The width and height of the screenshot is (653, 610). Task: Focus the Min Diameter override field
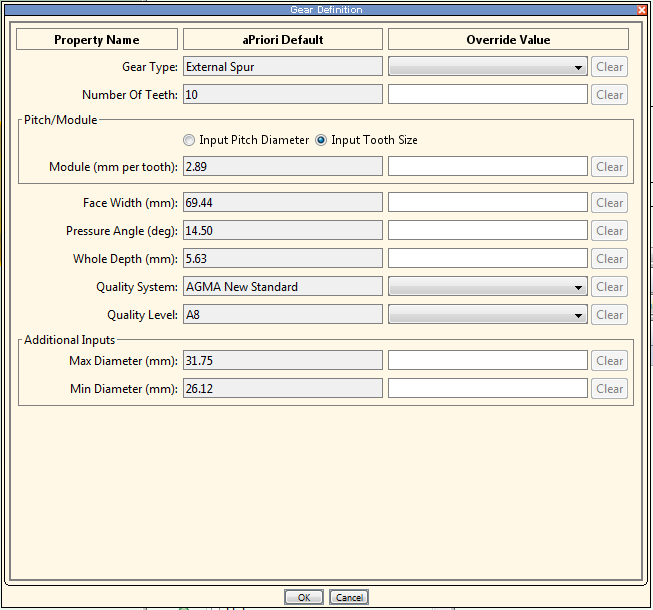(487, 389)
